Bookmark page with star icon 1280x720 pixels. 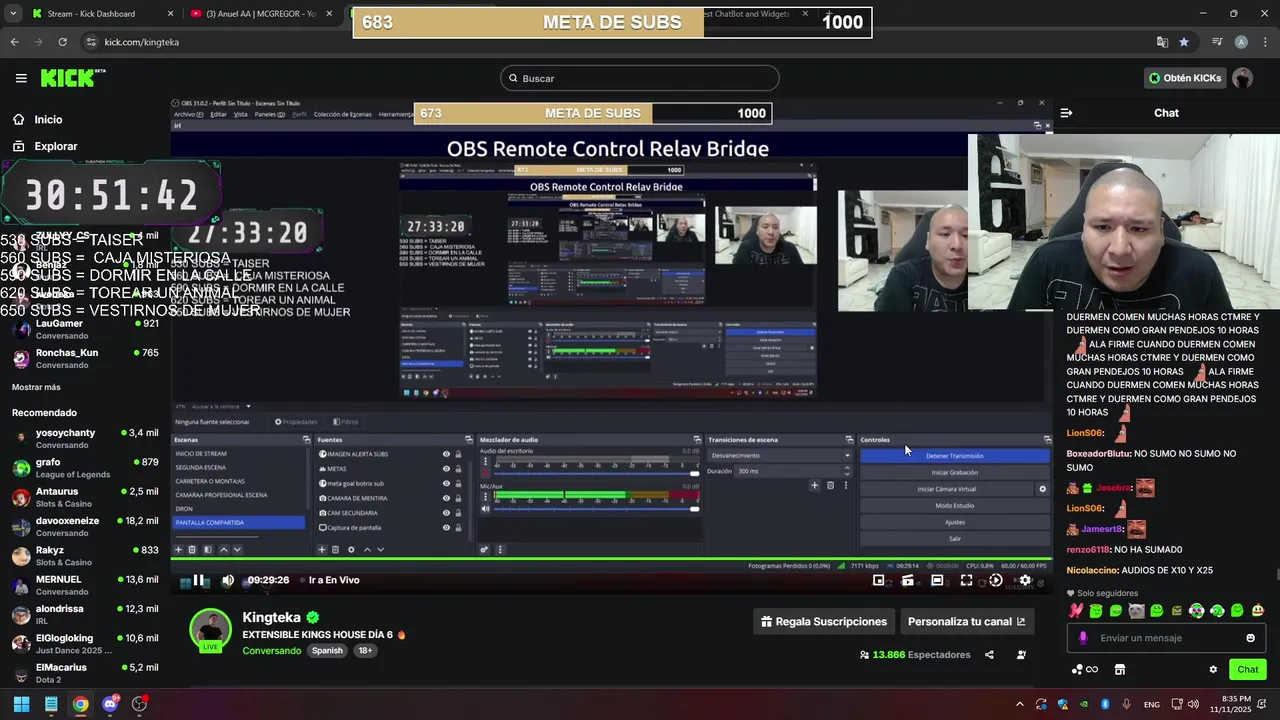pos(1184,42)
